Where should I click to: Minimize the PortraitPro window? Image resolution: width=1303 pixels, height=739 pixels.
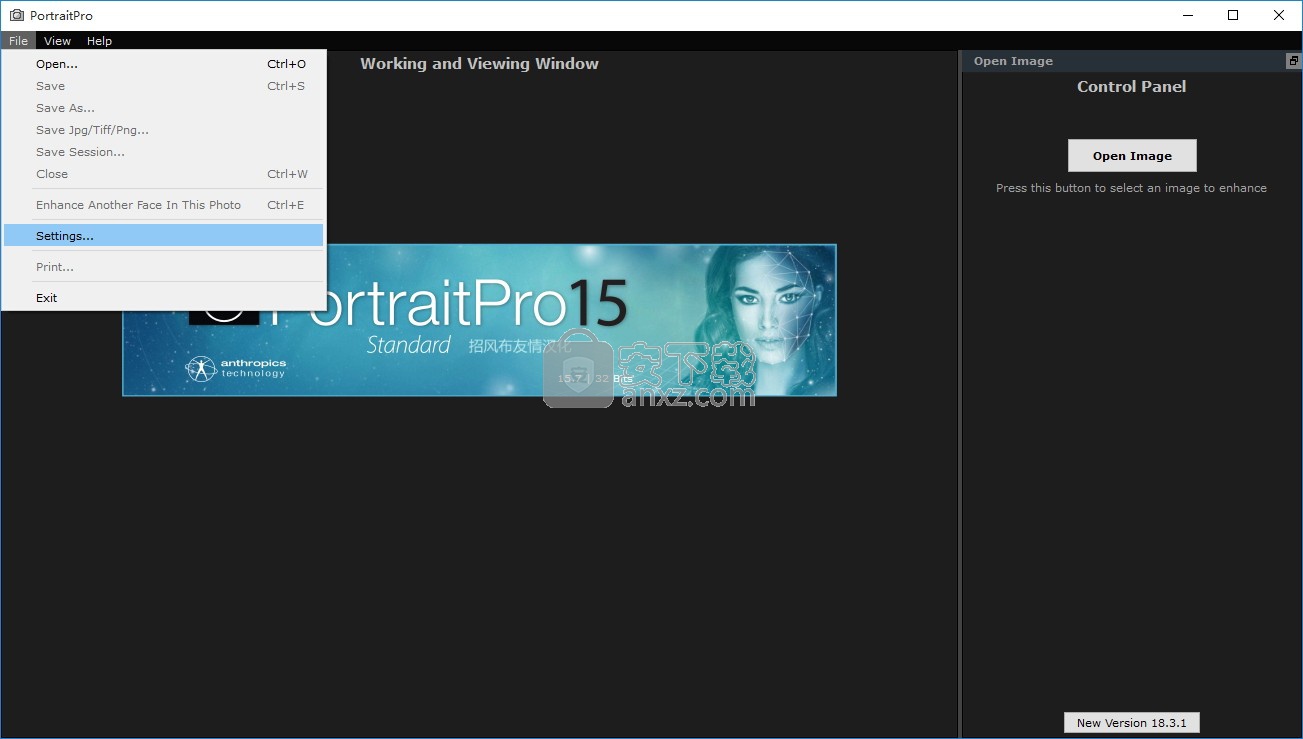[1187, 15]
